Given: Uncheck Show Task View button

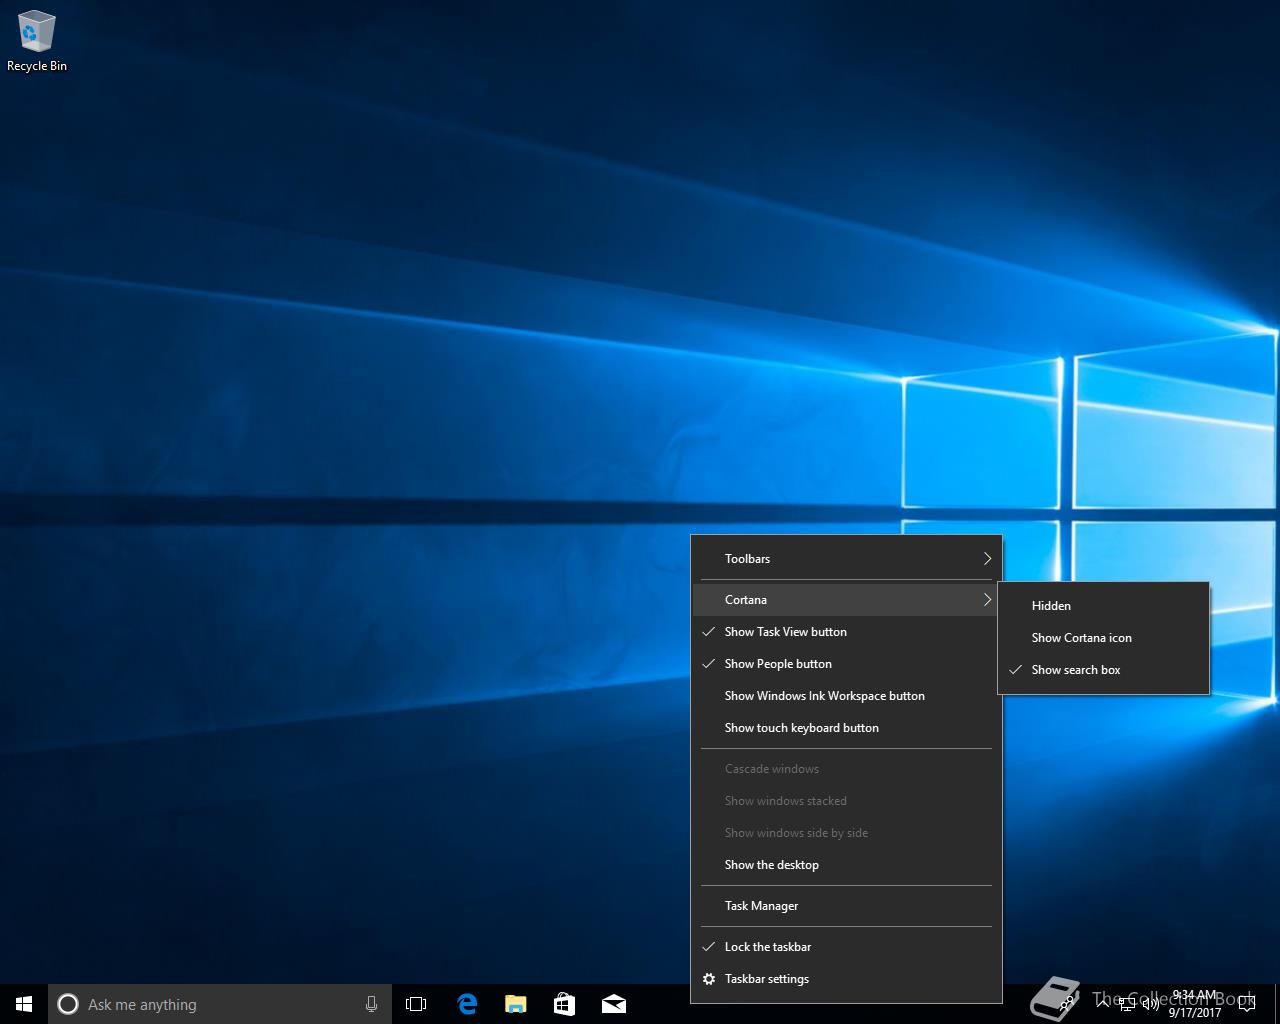Looking at the screenshot, I should point(785,632).
